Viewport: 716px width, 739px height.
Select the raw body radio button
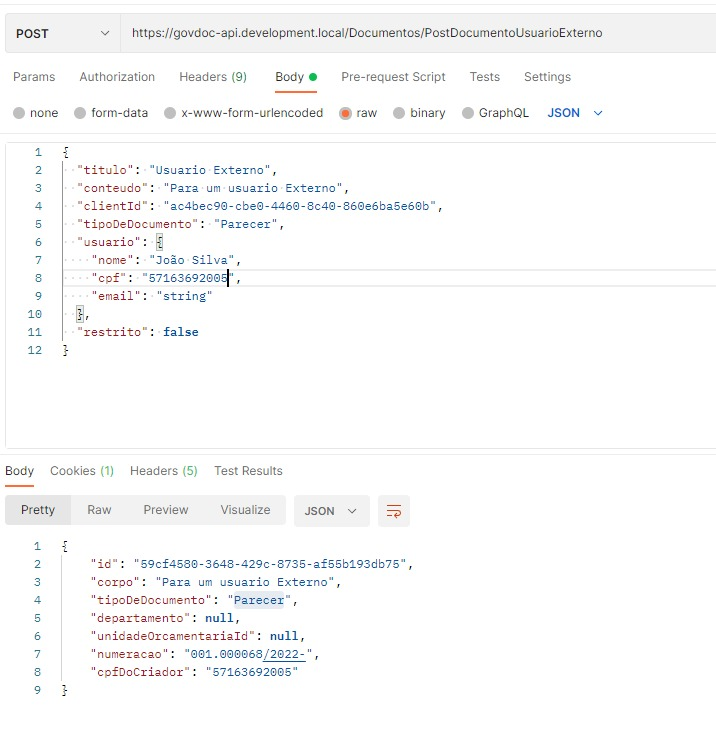[345, 113]
